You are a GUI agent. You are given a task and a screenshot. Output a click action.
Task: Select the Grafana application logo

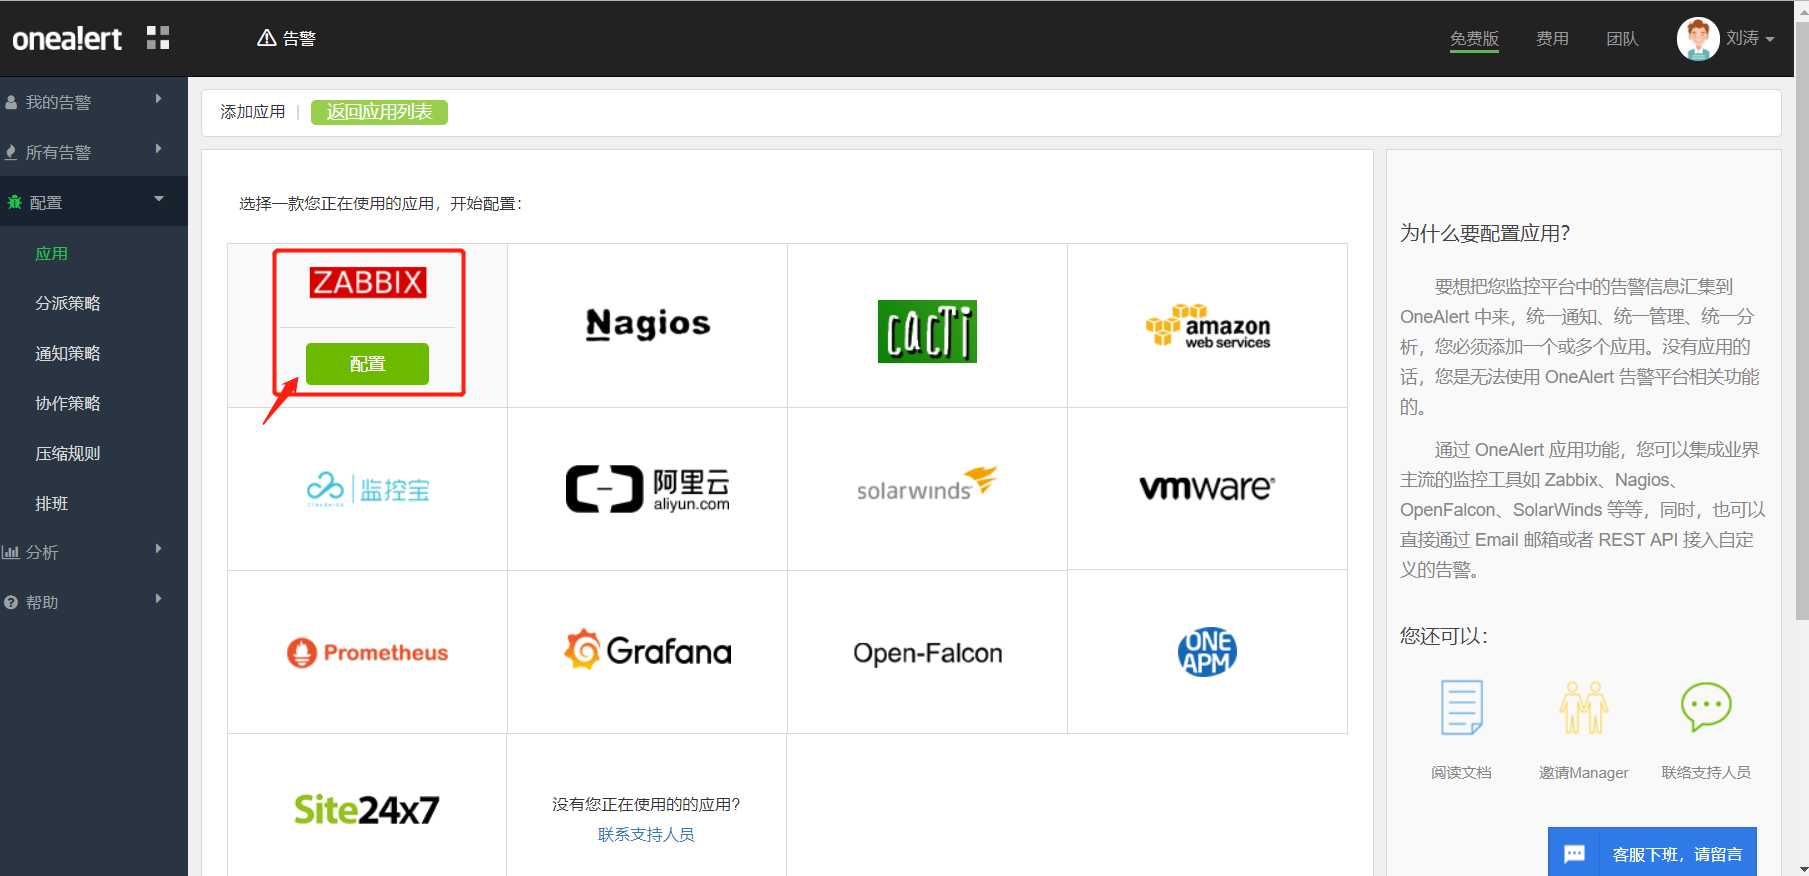pyautogui.click(x=648, y=650)
